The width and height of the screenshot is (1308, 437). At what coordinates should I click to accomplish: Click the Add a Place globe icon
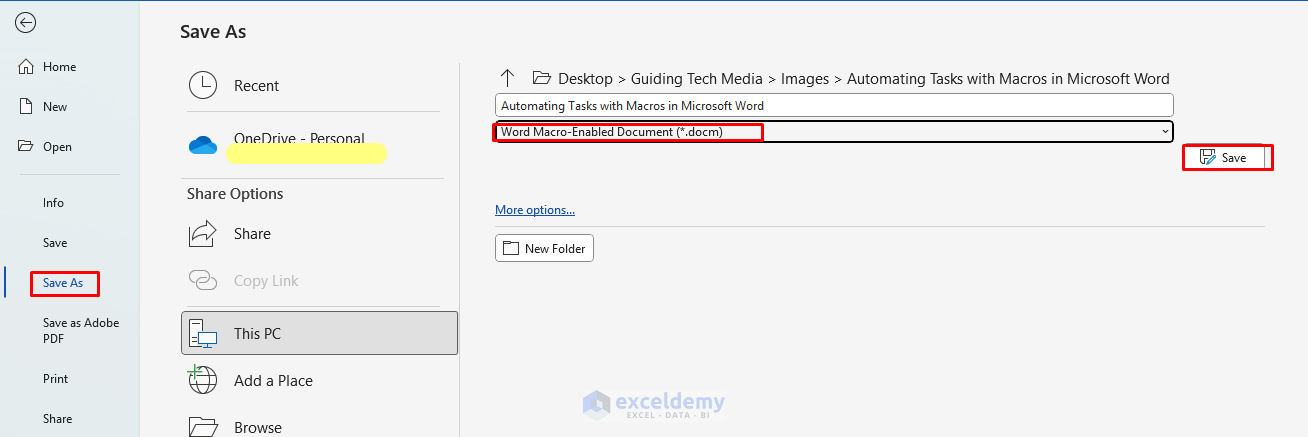(203, 380)
